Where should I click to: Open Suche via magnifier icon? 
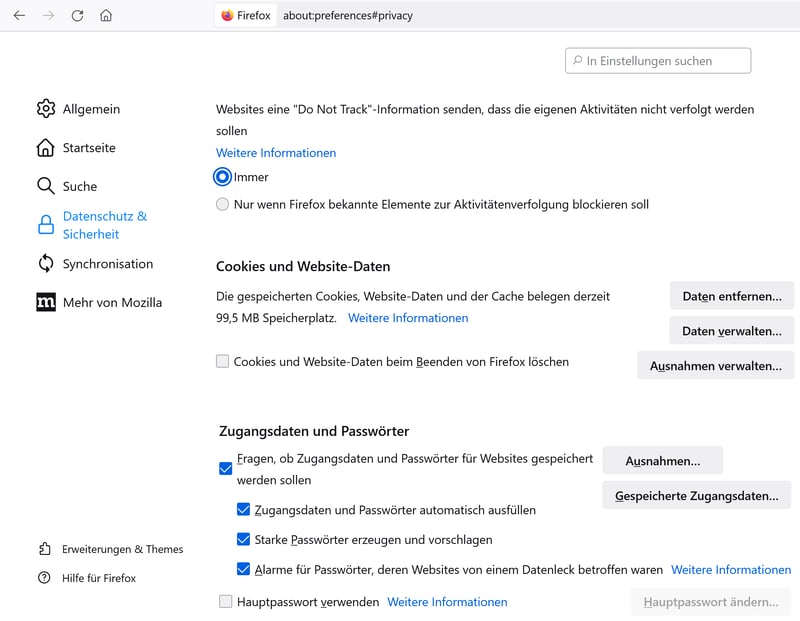46,186
